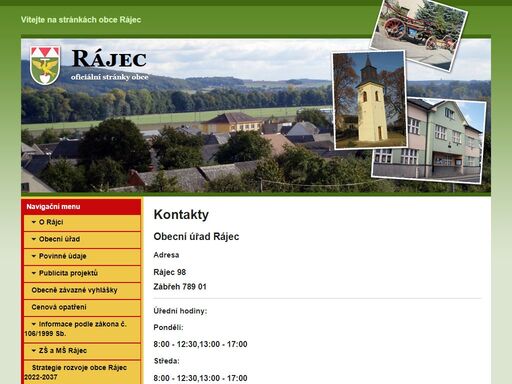The height and width of the screenshot is (384, 512).
Task: Select the Publicita projektů menu item
Action: click(82, 273)
